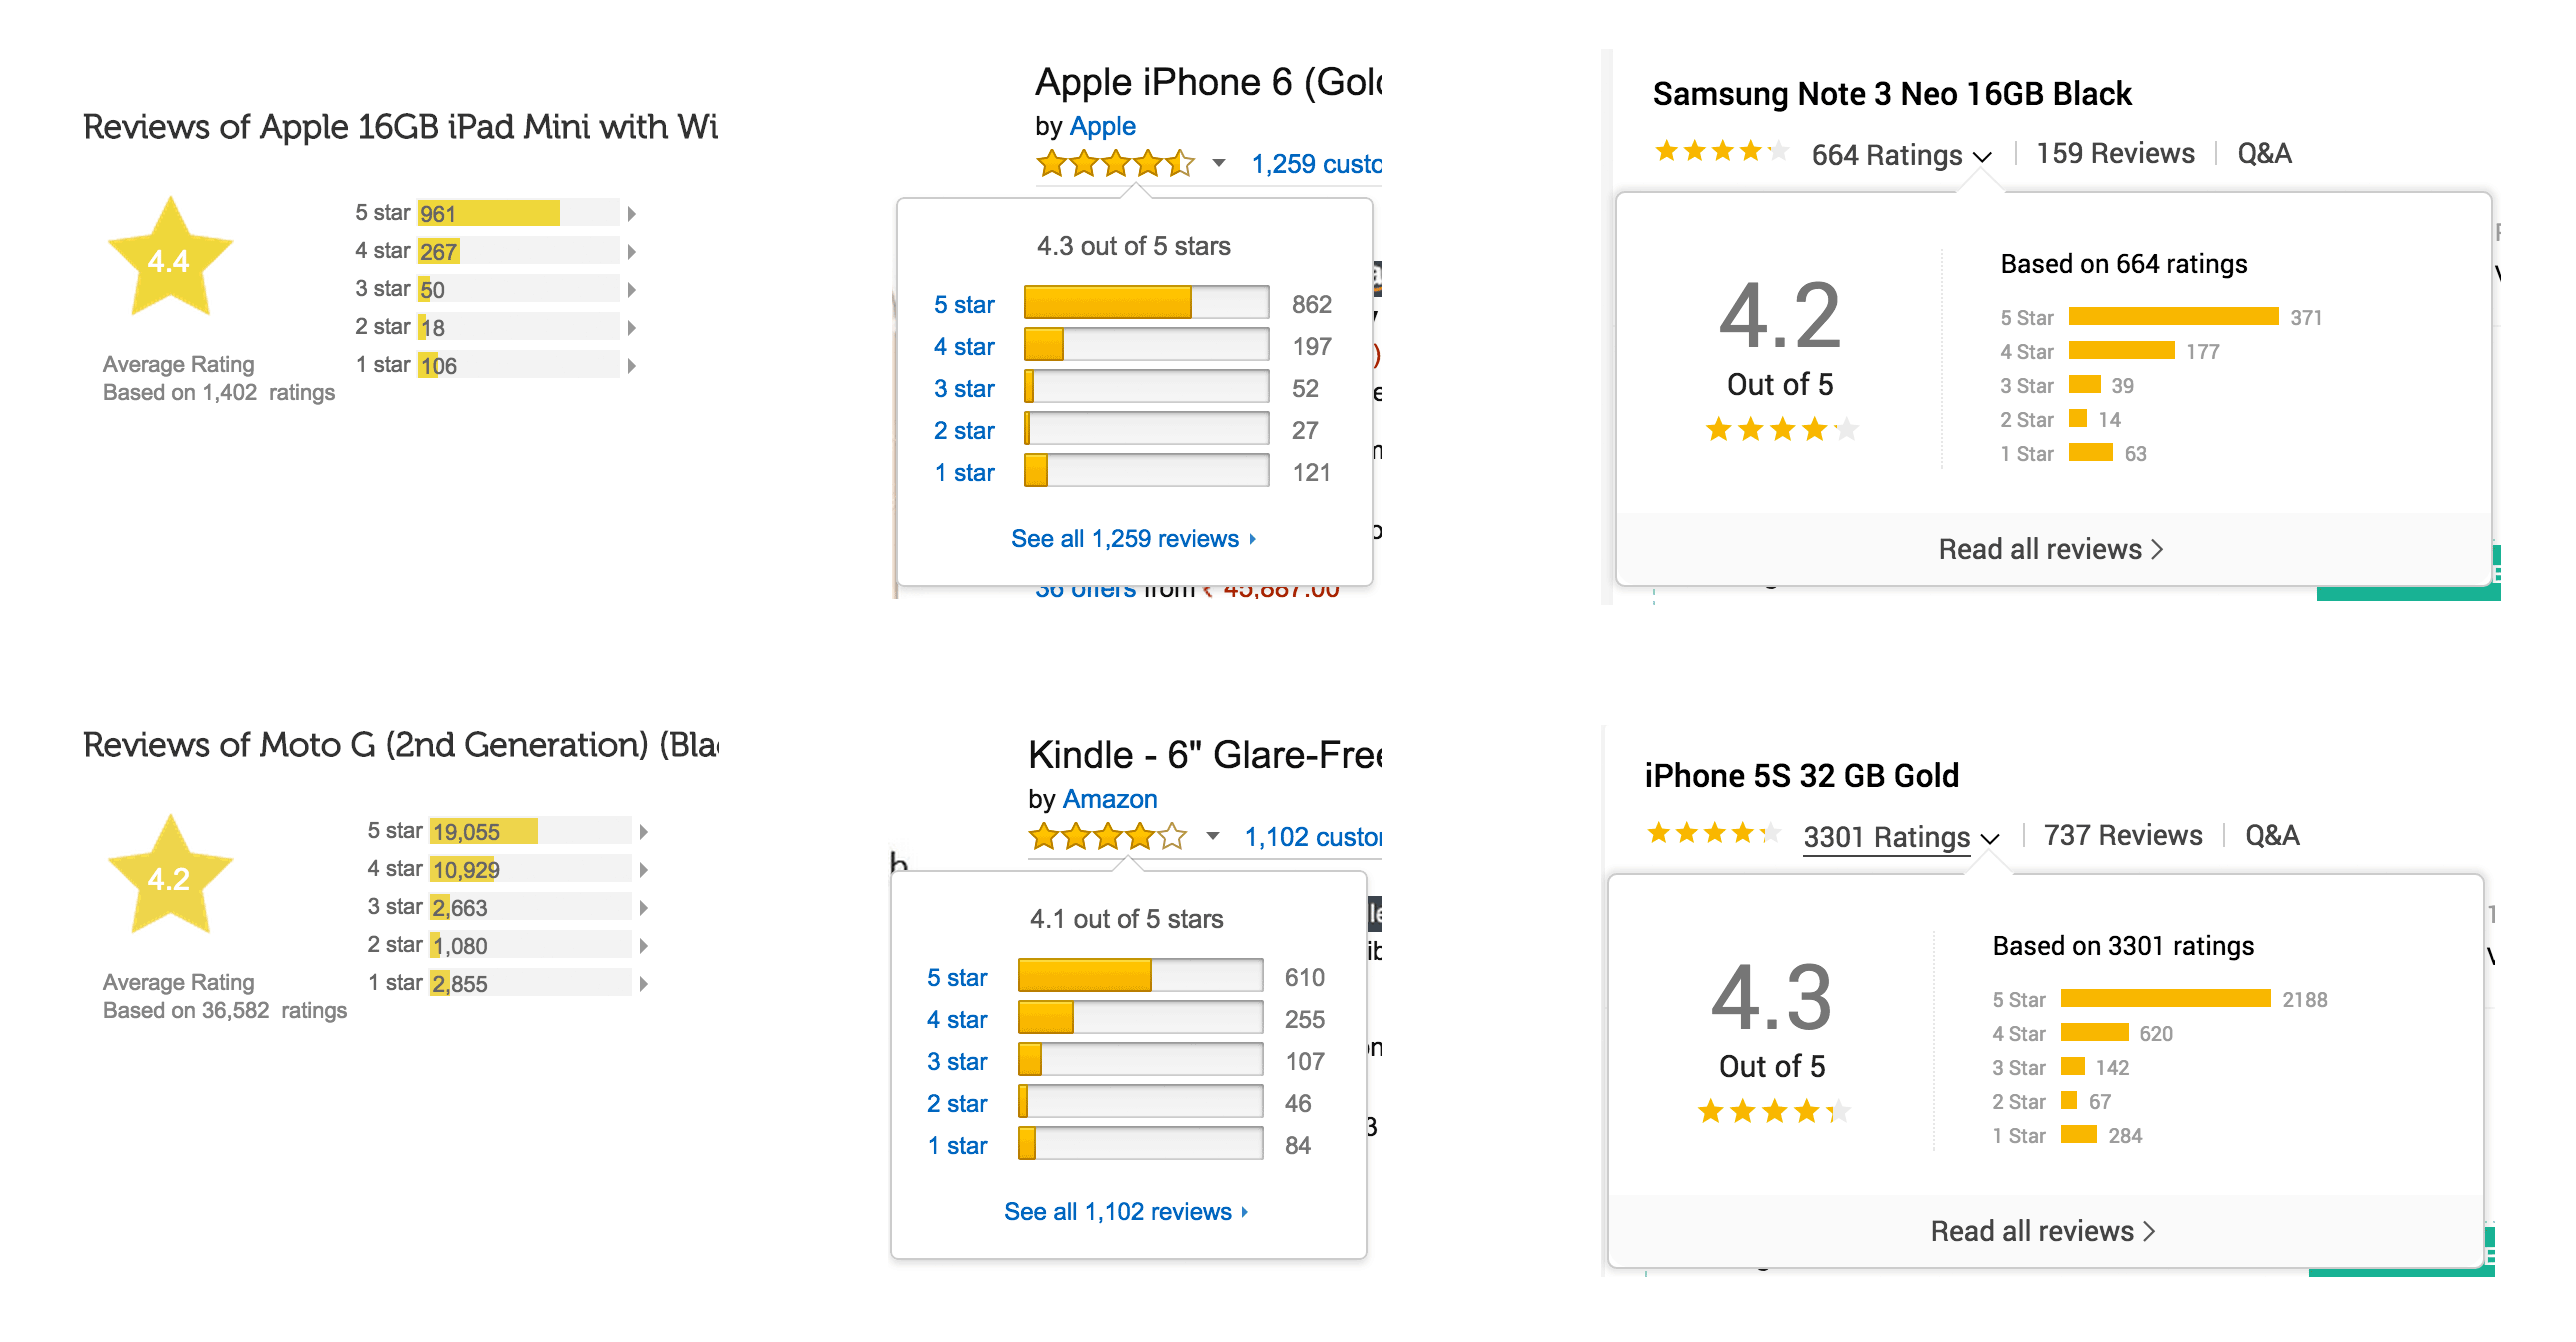Click the 4.2 Moto G rating star badge
Screen dimensions: 2576x1342
[170, 876]
